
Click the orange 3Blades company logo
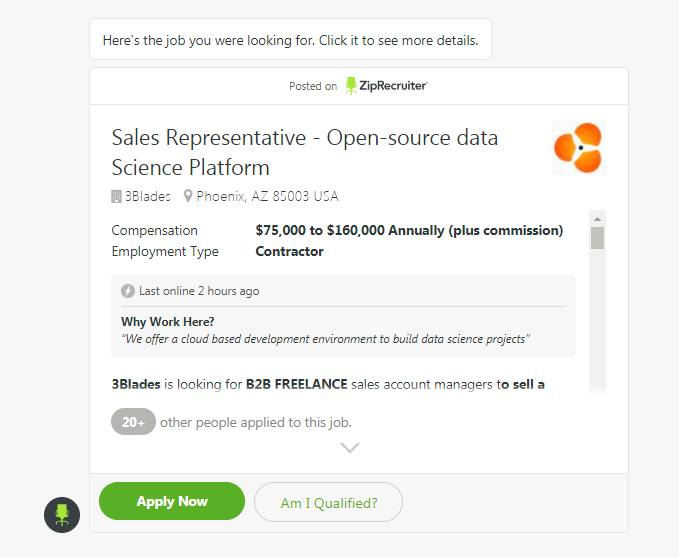click(579, 148)
